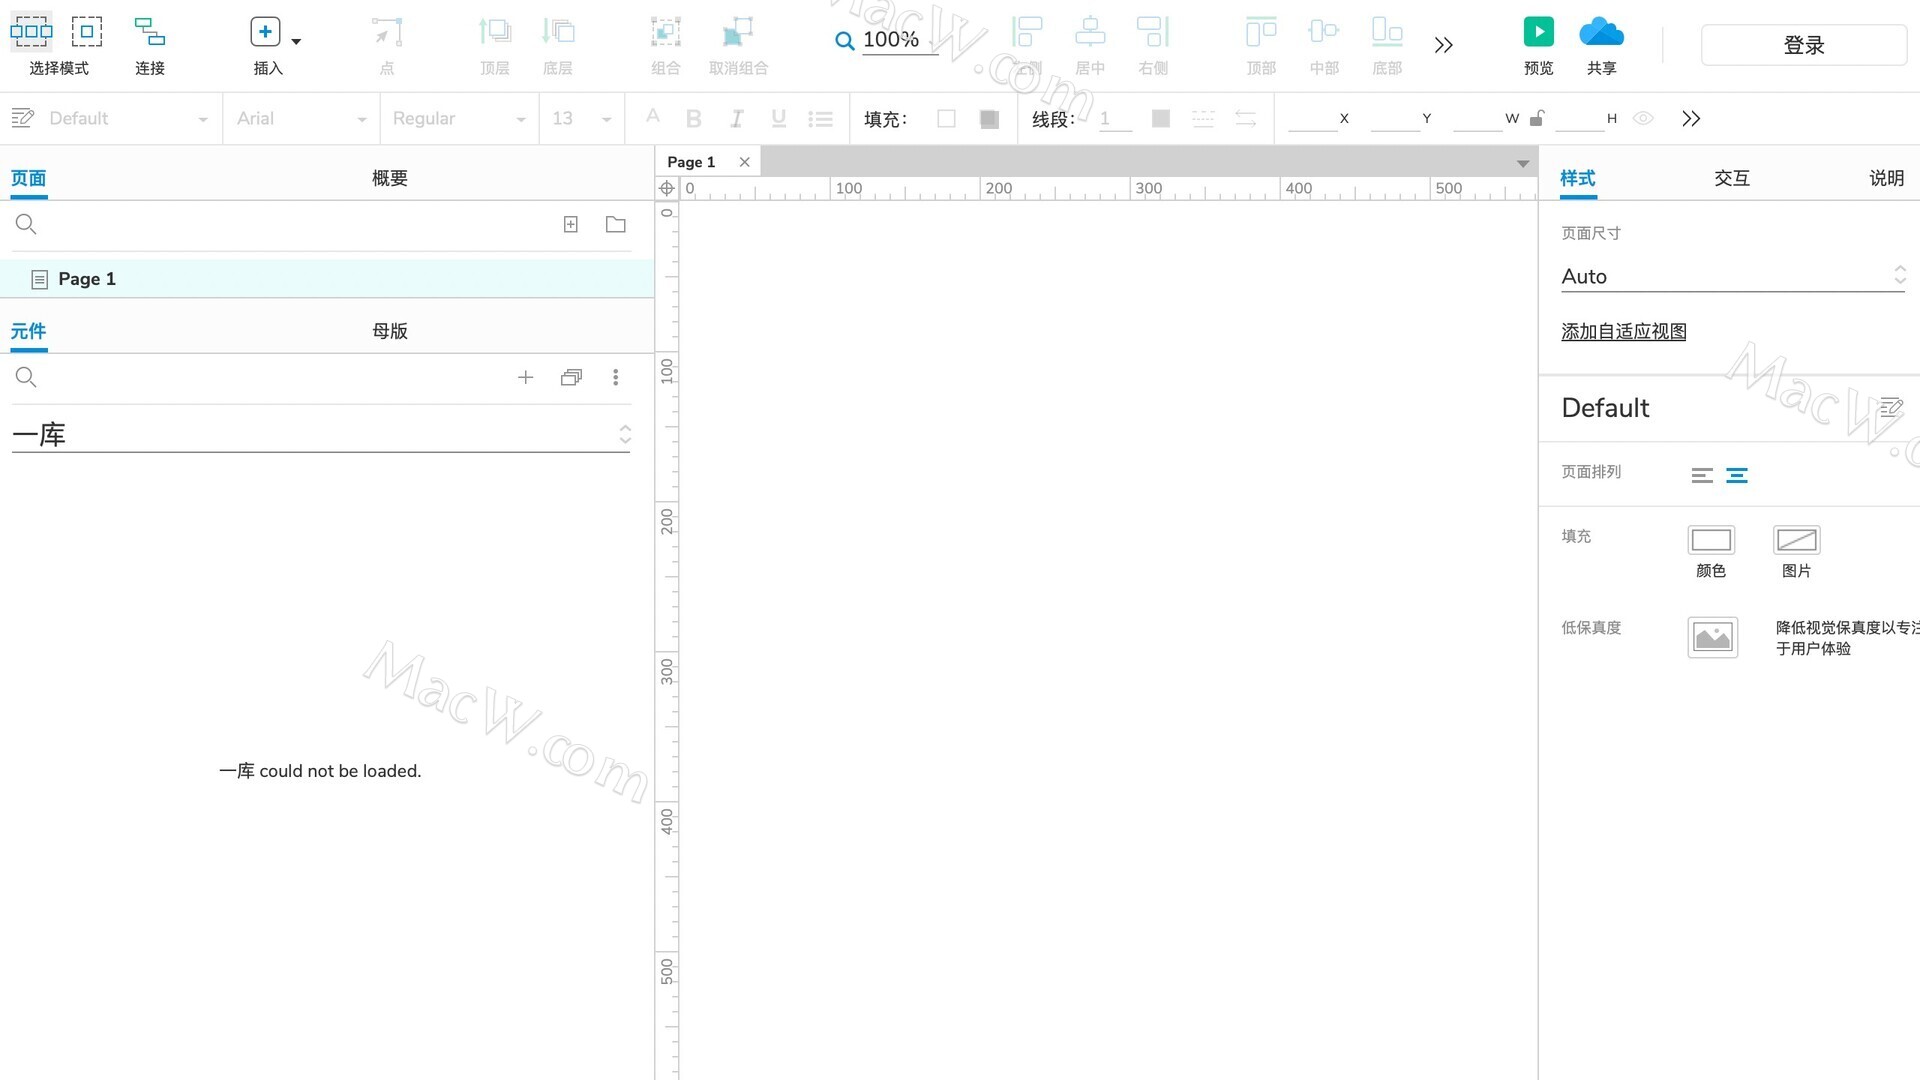This screenshot has width=1920, height=1080.
Task: Click the 共享 share cloud icon
Action: coord(1601,32)
